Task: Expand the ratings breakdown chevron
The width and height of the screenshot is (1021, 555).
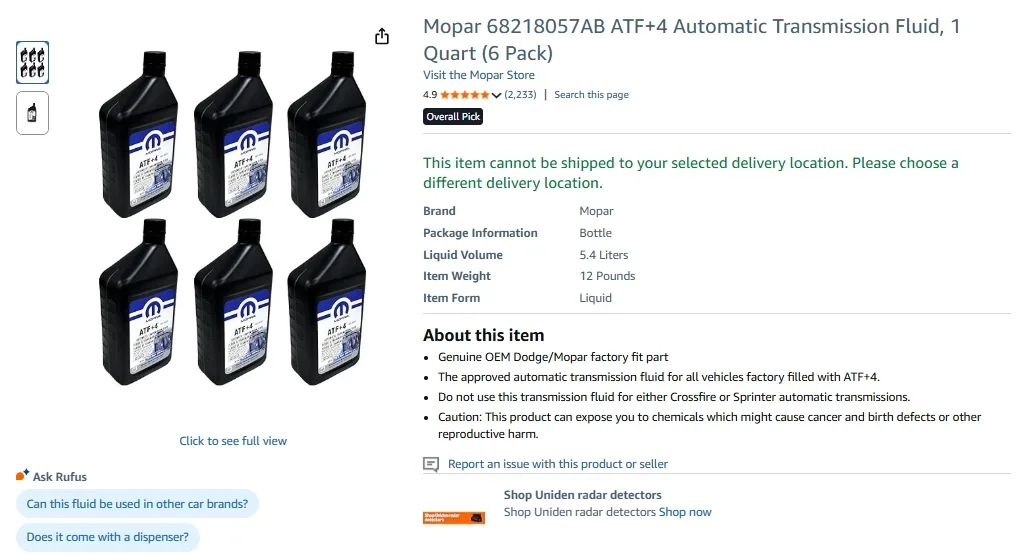Action: (497, 96)
